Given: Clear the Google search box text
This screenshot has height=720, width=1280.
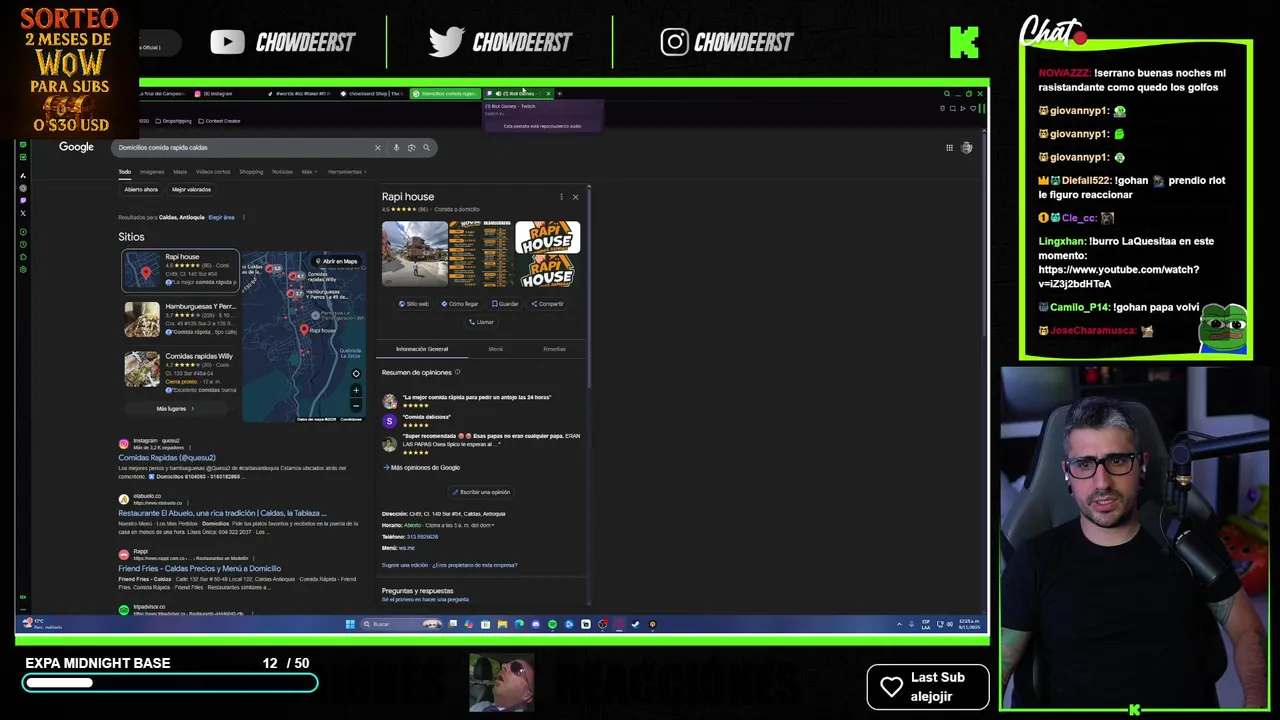Looking at the screenshot, I should pos(377,148).
